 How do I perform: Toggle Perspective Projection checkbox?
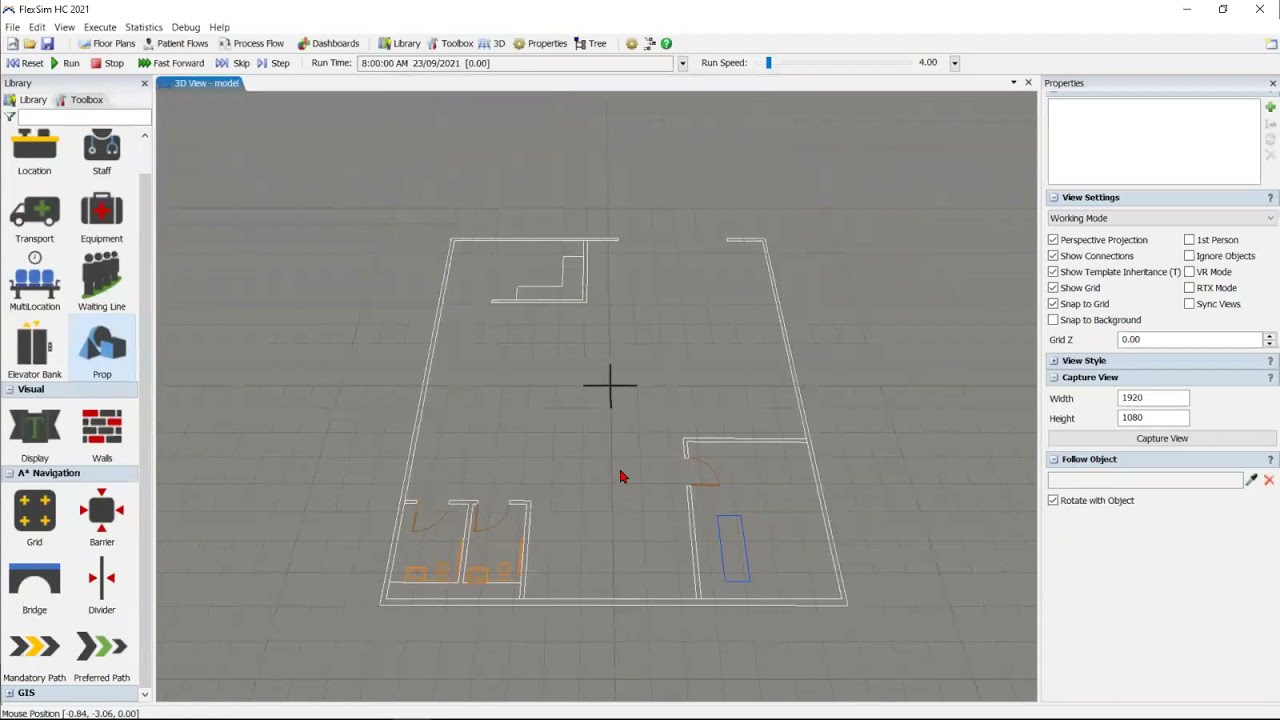(1053, 240)
